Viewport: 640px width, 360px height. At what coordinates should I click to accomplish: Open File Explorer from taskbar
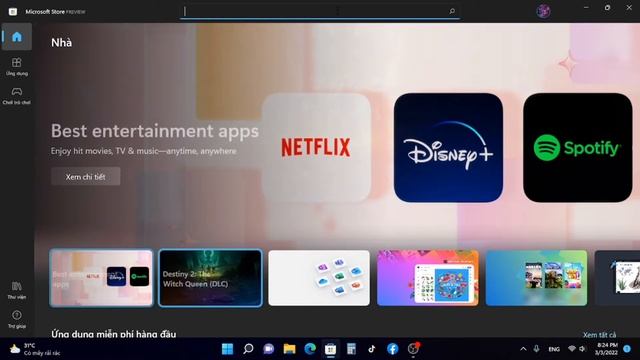point(289,349)
